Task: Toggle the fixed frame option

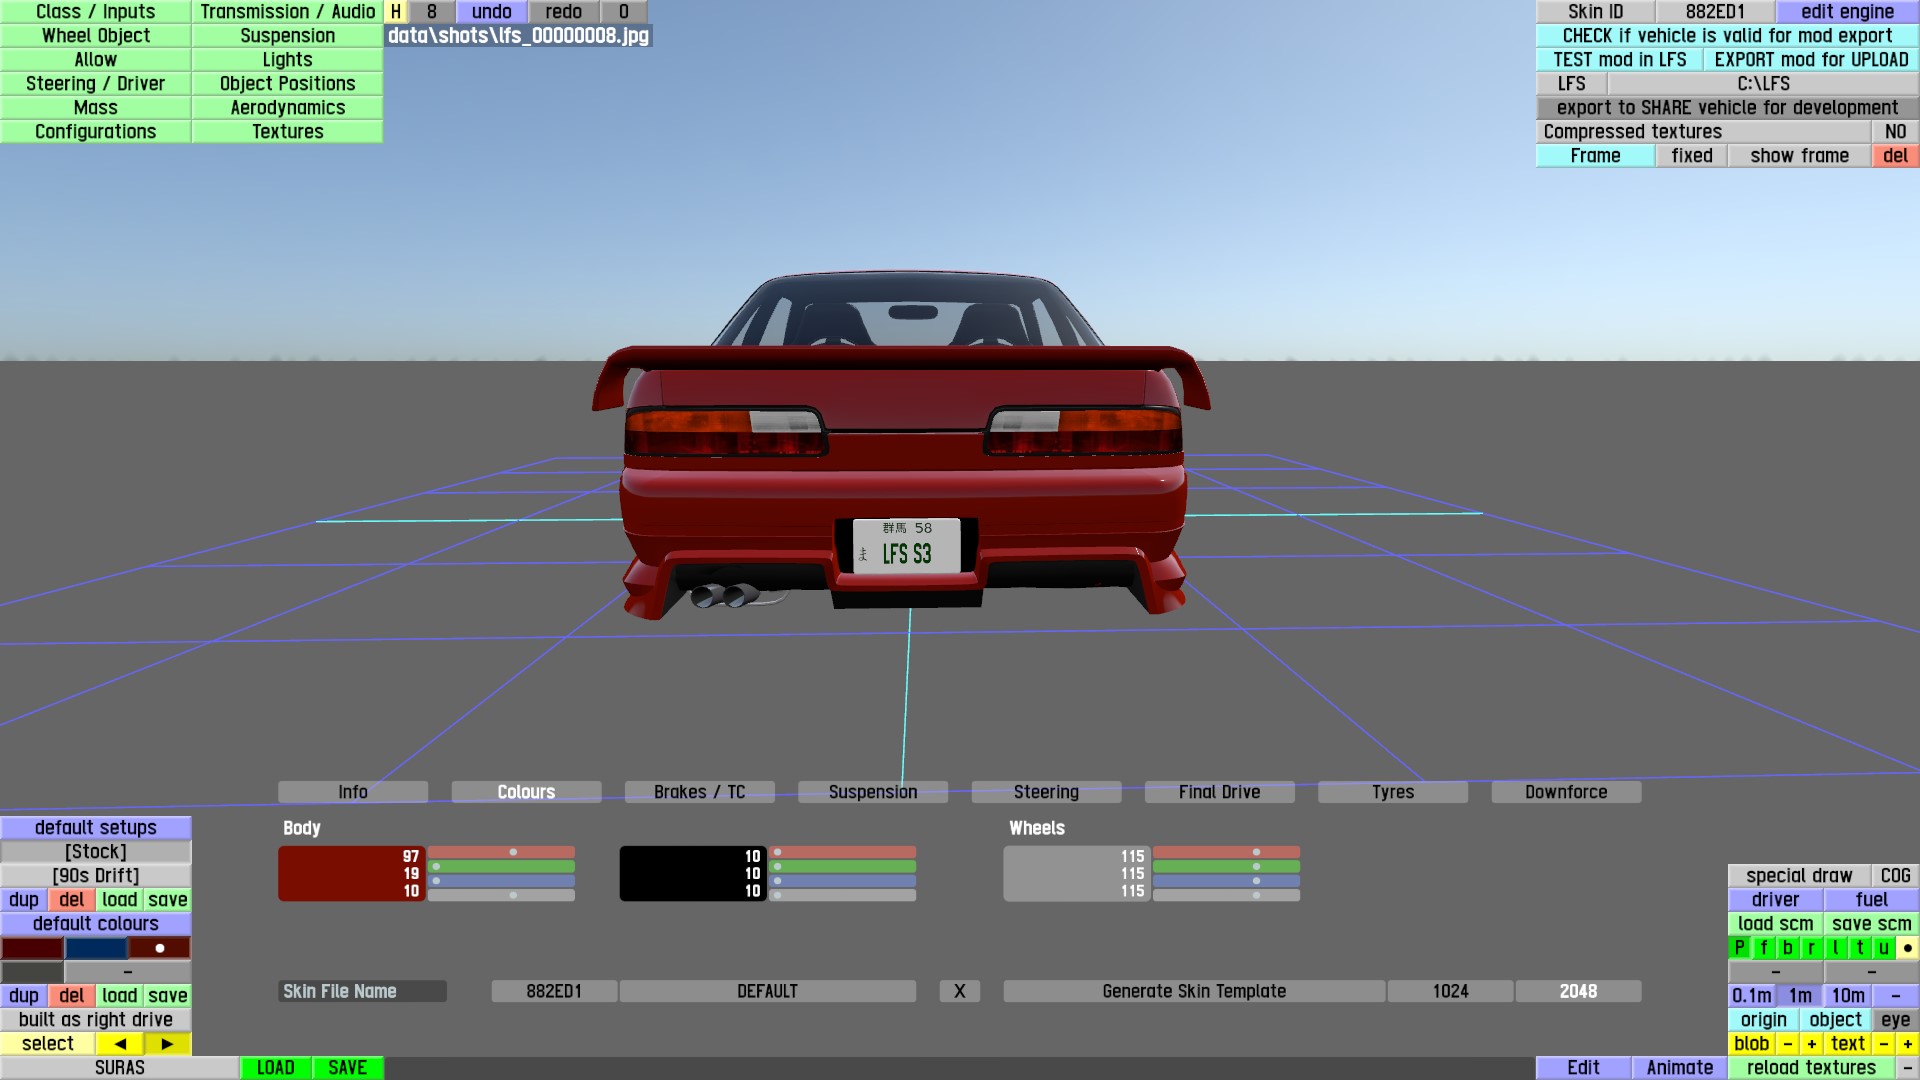Action: pyautogui.click(x=1691, y=156)
